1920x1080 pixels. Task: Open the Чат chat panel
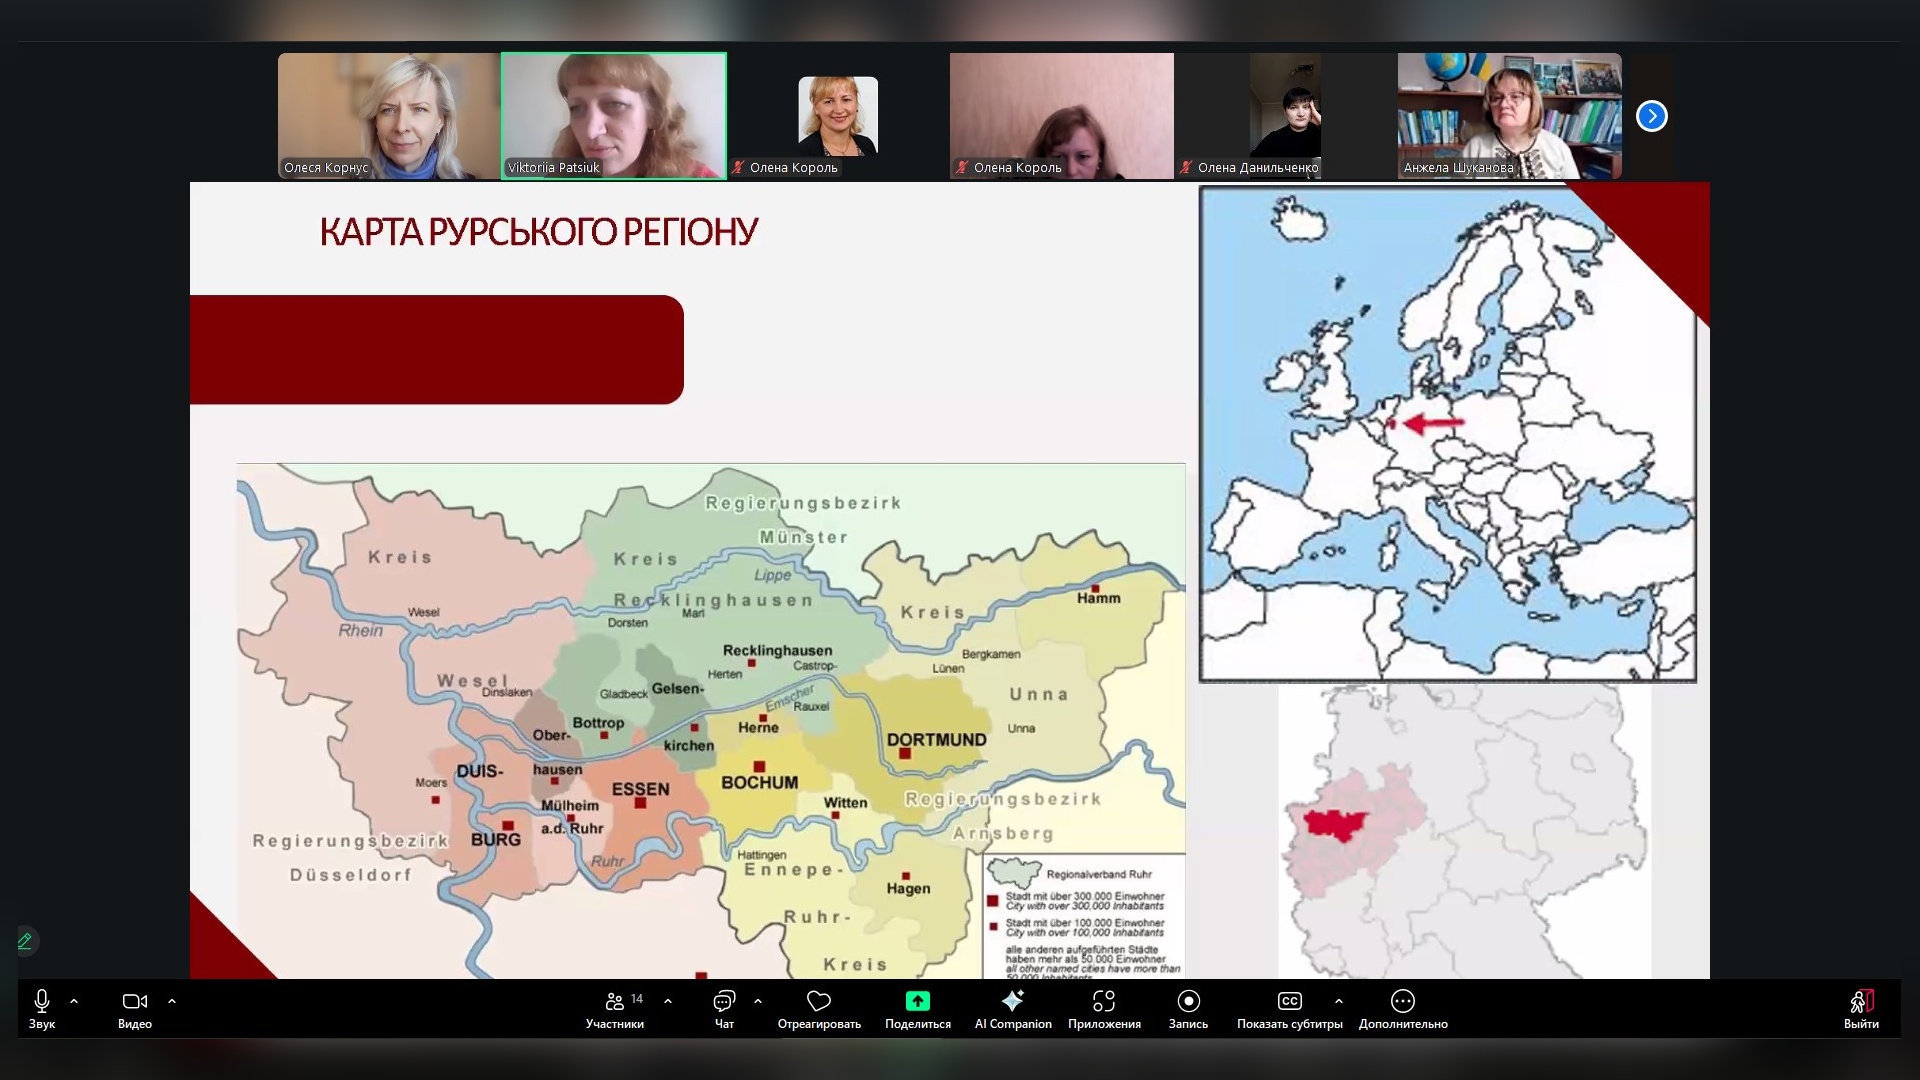click(x=724, y=1003)
